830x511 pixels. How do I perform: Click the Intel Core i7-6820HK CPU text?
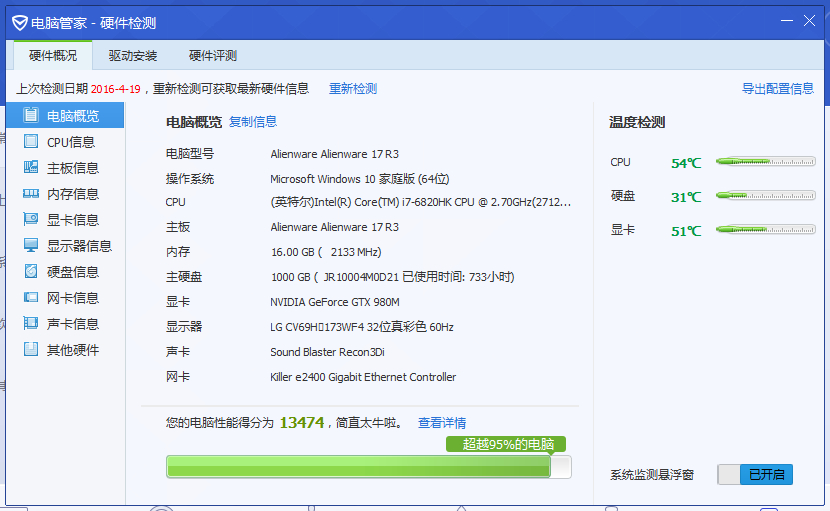(421, 202)
